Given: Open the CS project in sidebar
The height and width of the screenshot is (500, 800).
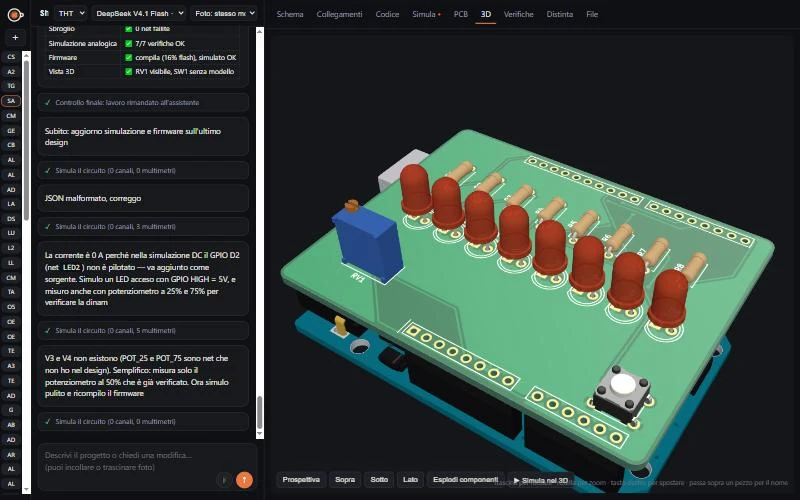Looking at the screenshot, I should (11, 57).
